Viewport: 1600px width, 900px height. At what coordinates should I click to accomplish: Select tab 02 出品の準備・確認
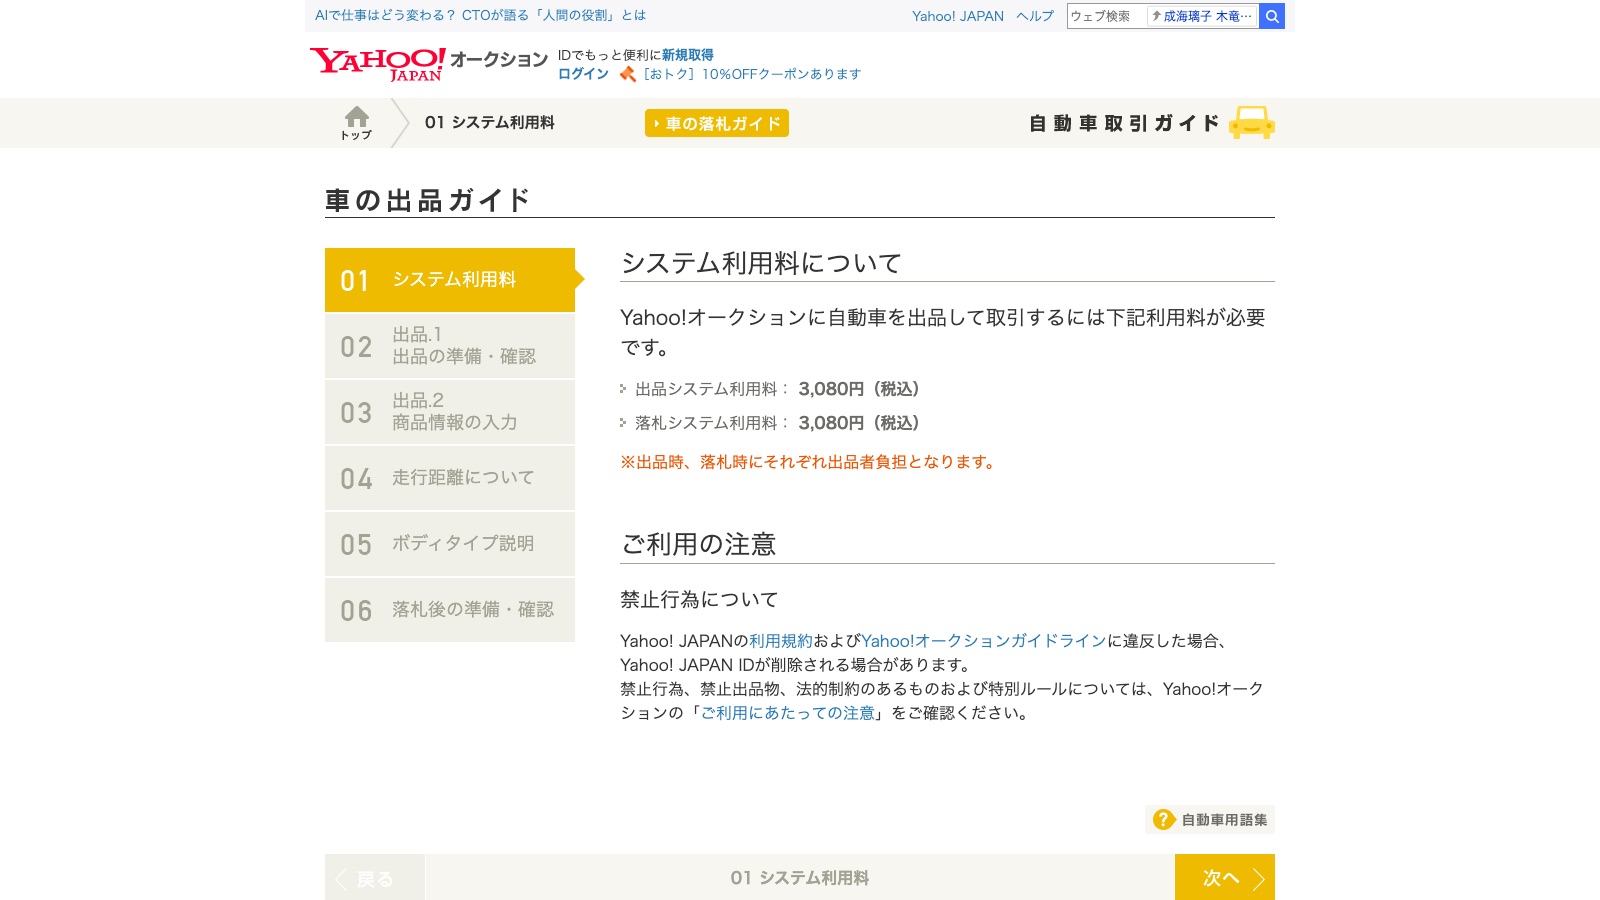tap(450, 346)
